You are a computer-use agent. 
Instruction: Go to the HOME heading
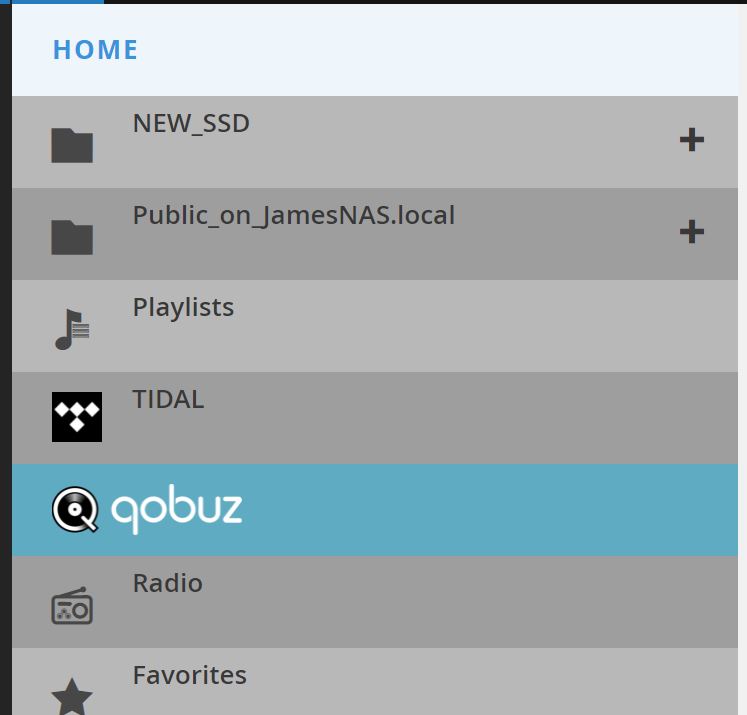tap(95, 50)
